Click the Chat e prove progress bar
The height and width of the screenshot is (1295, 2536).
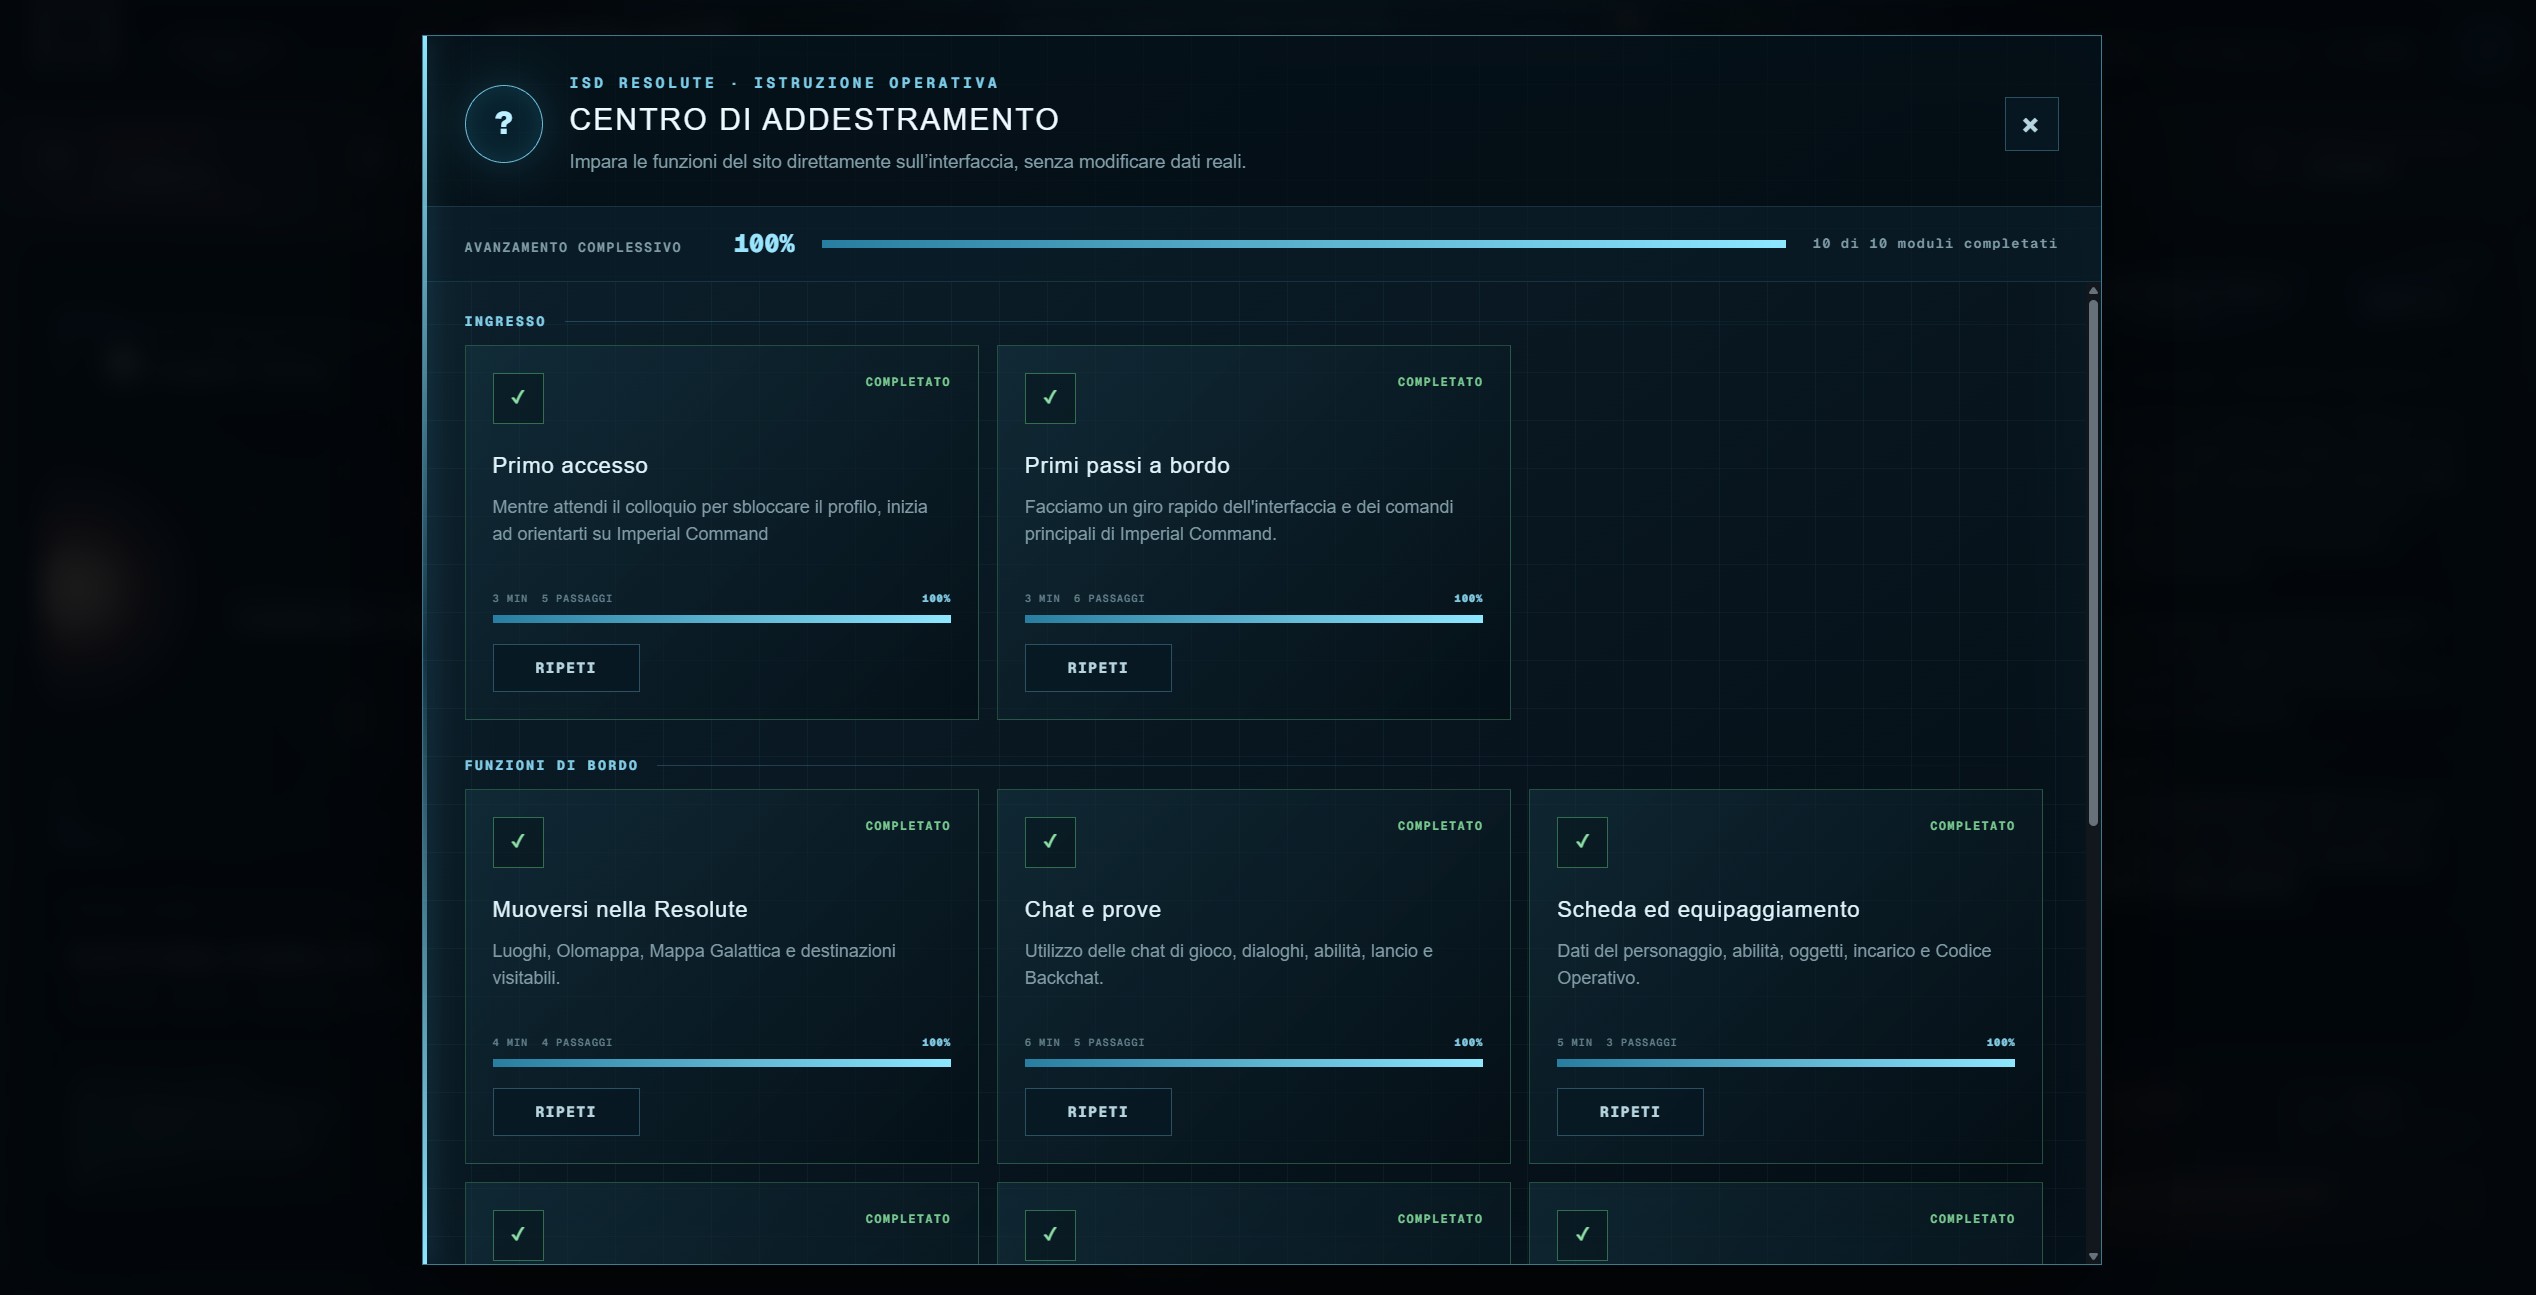pyautogui.click(x=1254, y=1063)
